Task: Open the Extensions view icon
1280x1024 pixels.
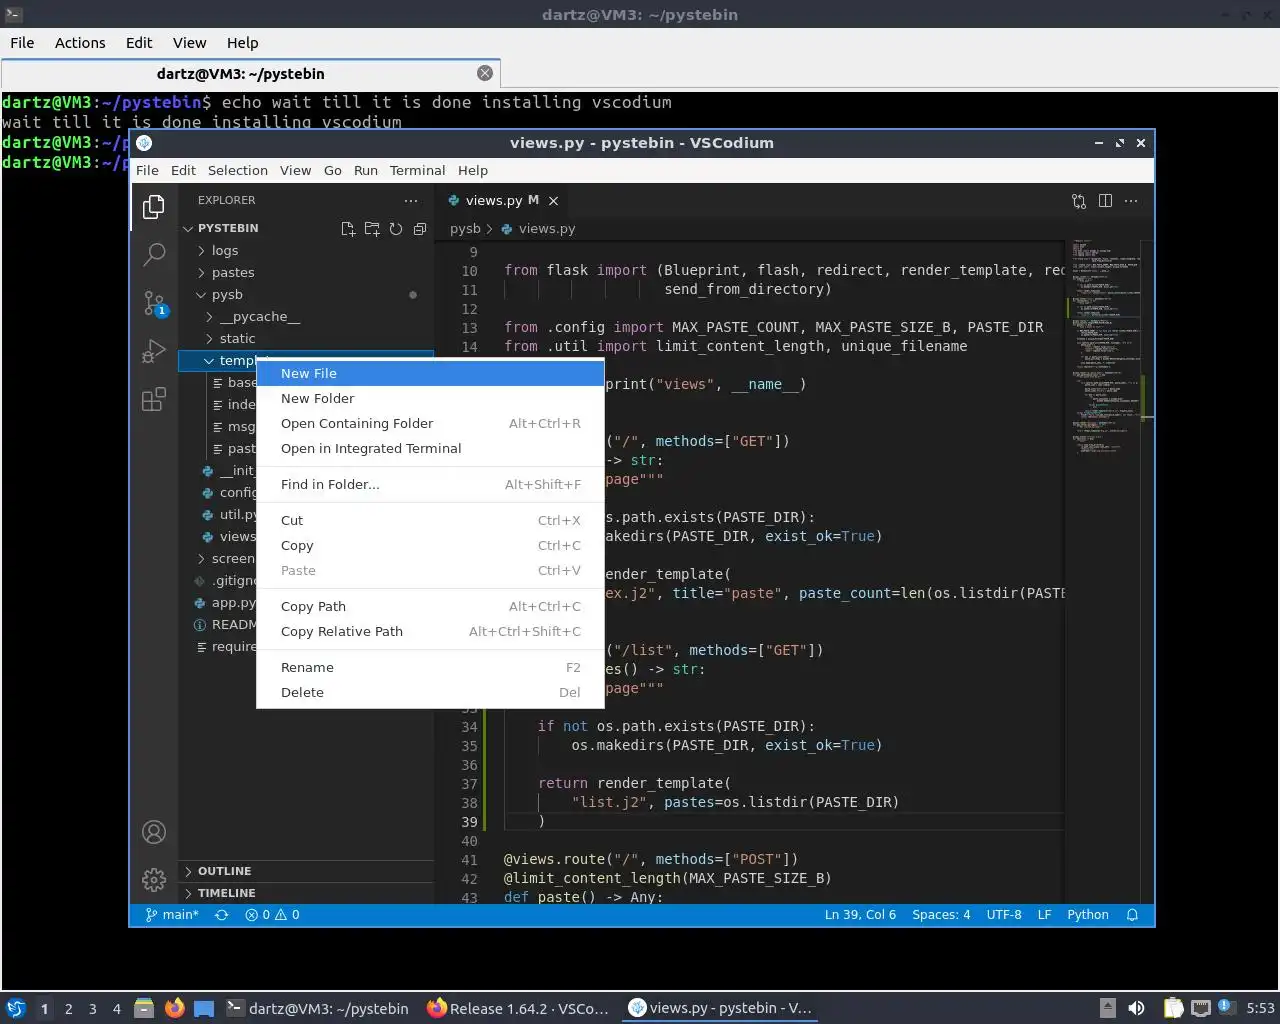Action: tap(154, 400)
